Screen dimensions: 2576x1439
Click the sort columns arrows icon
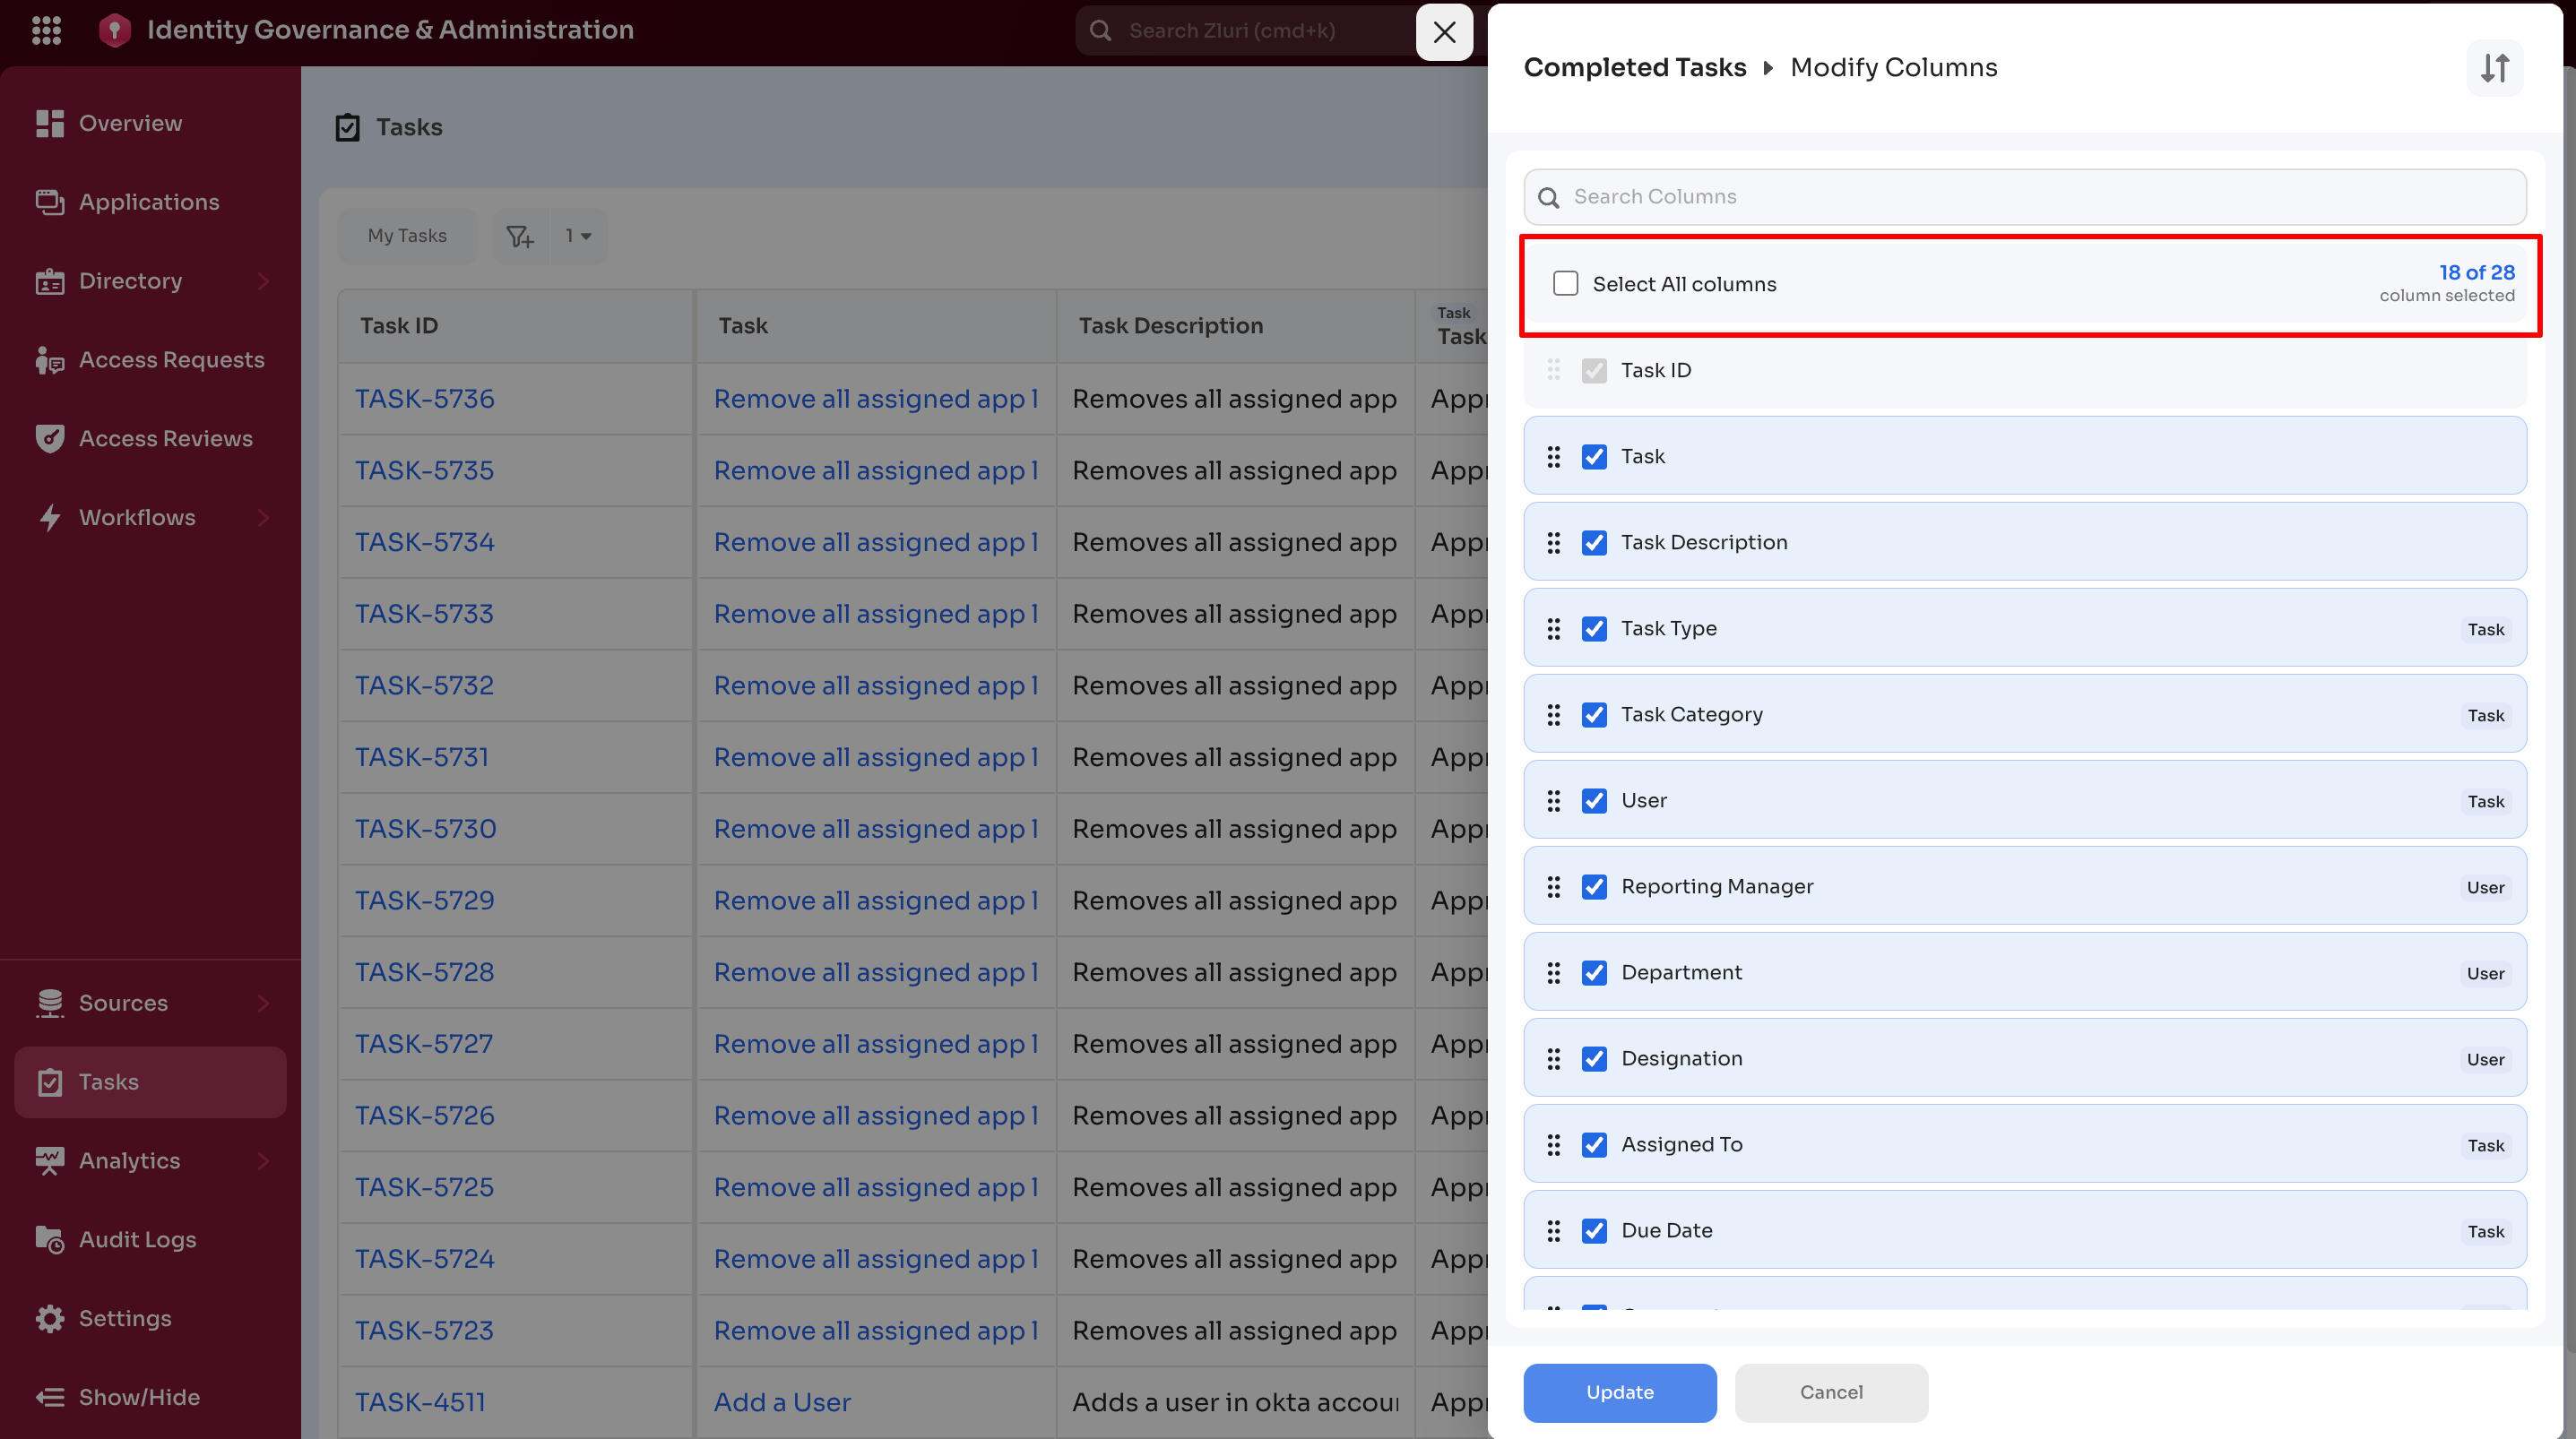pyautogui.click(x=2494, y=68)
